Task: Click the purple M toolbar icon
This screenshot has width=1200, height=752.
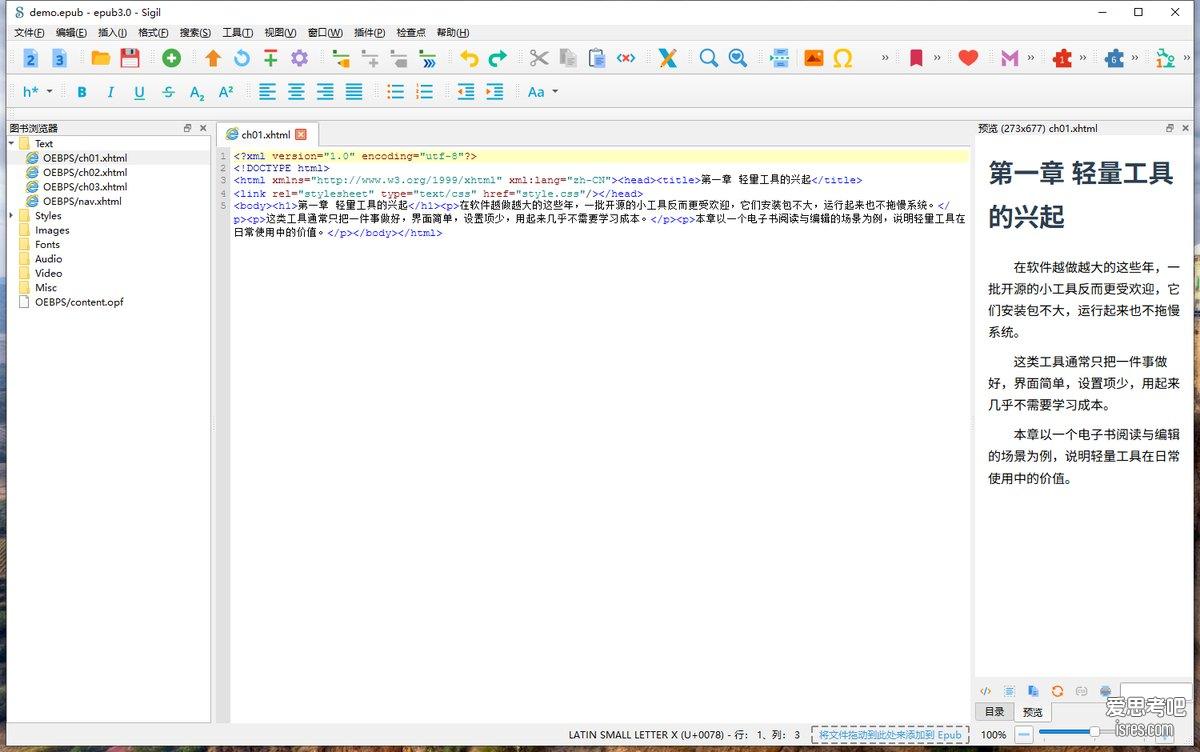Action: (x=1010, y=58)
